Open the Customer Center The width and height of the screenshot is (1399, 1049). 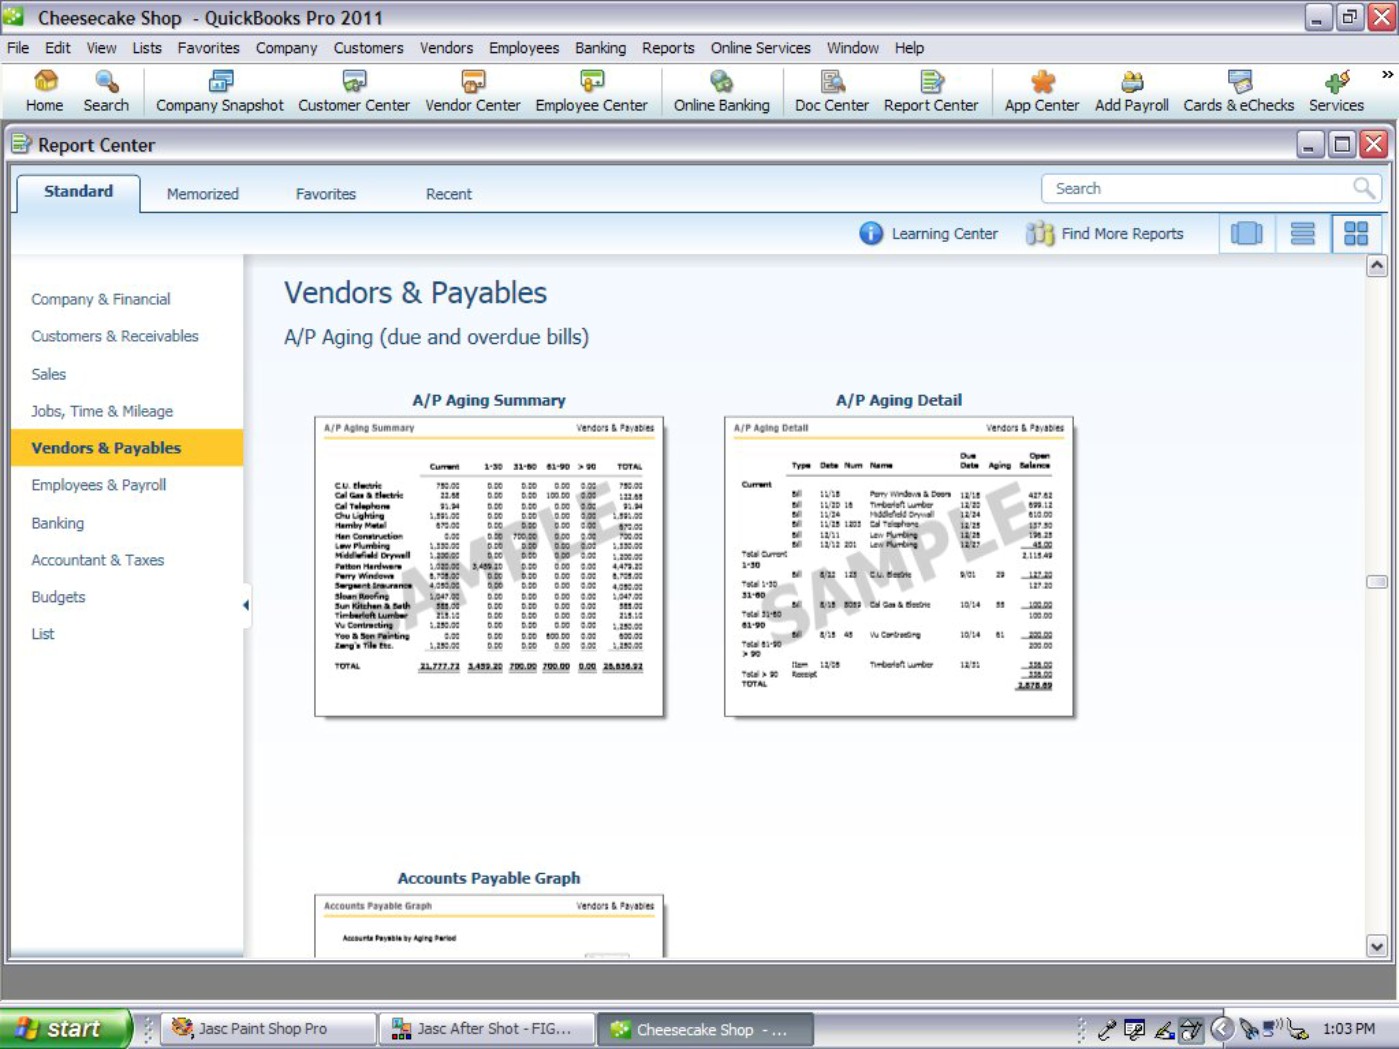pyautogui.click(x=354, y=91)
